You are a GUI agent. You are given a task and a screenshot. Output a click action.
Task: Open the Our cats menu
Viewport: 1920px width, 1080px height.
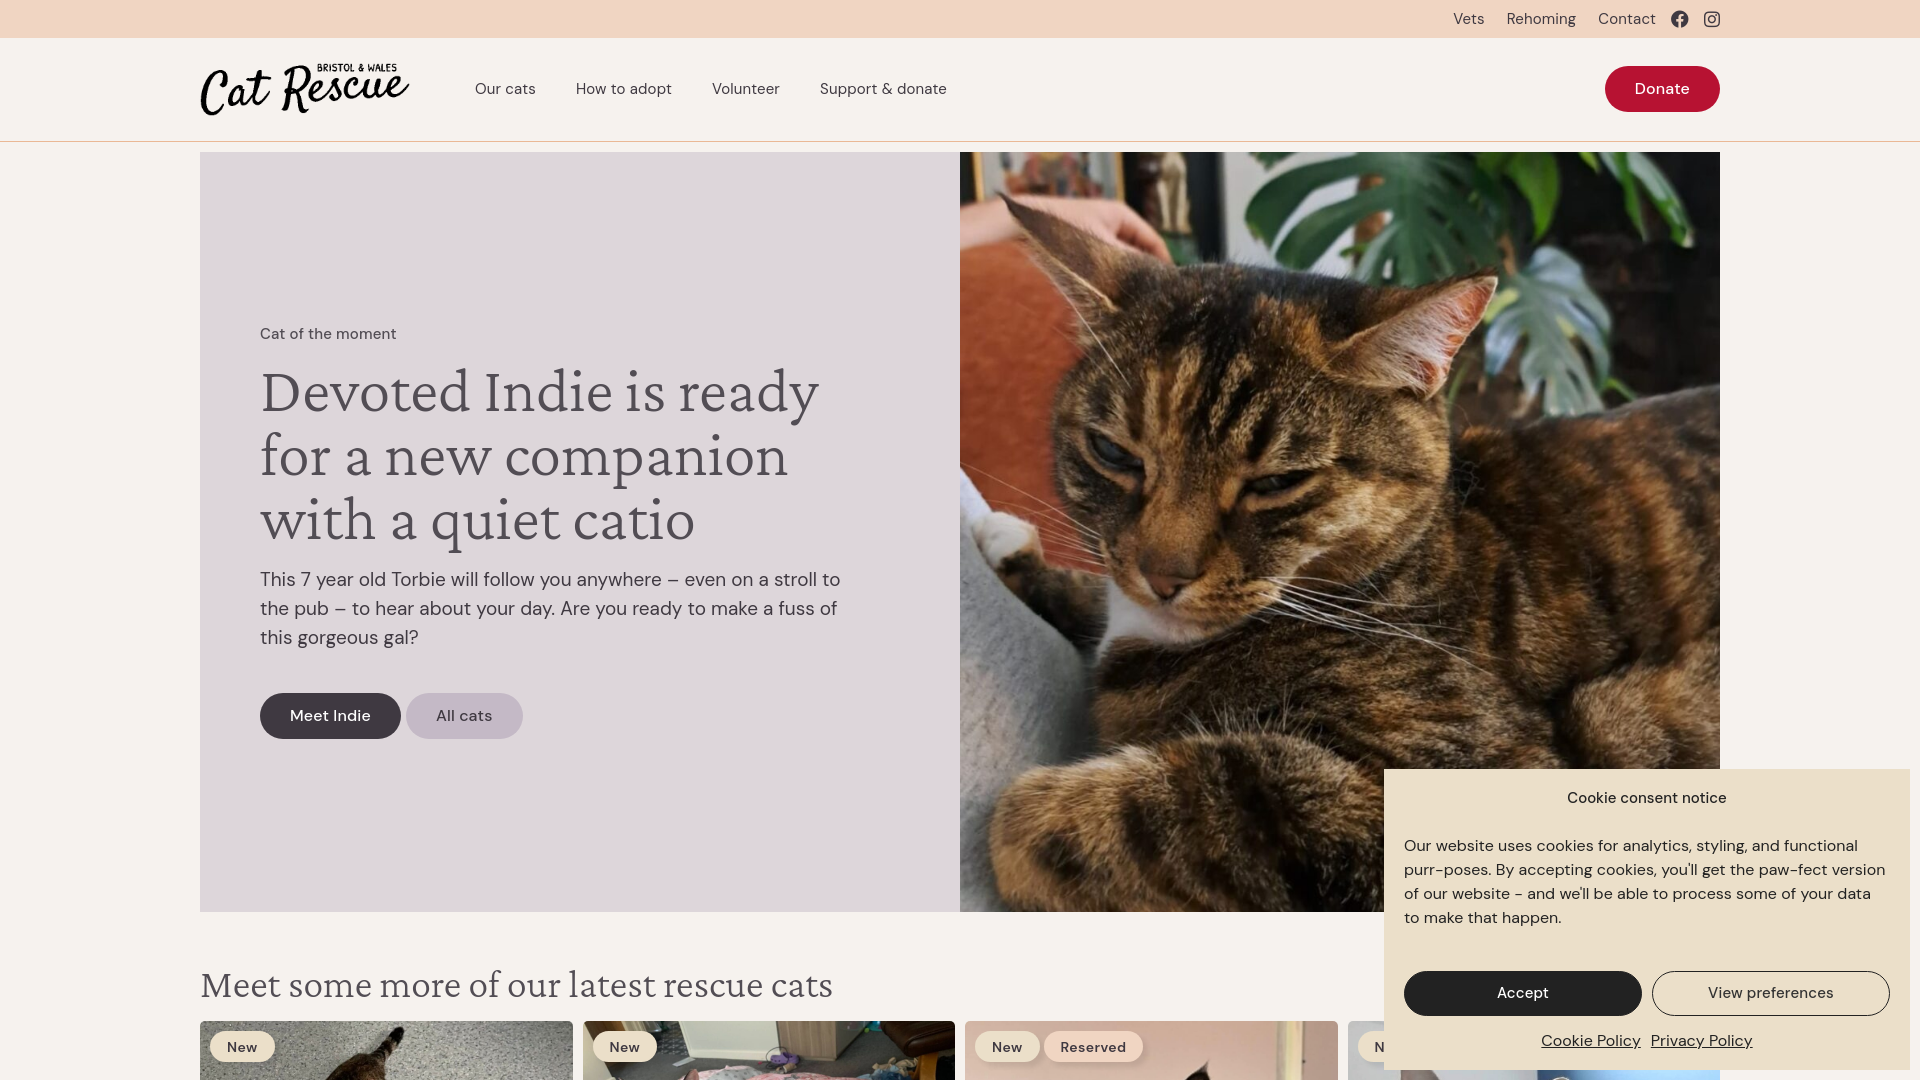pyautogui.click(x=505, y=89)
